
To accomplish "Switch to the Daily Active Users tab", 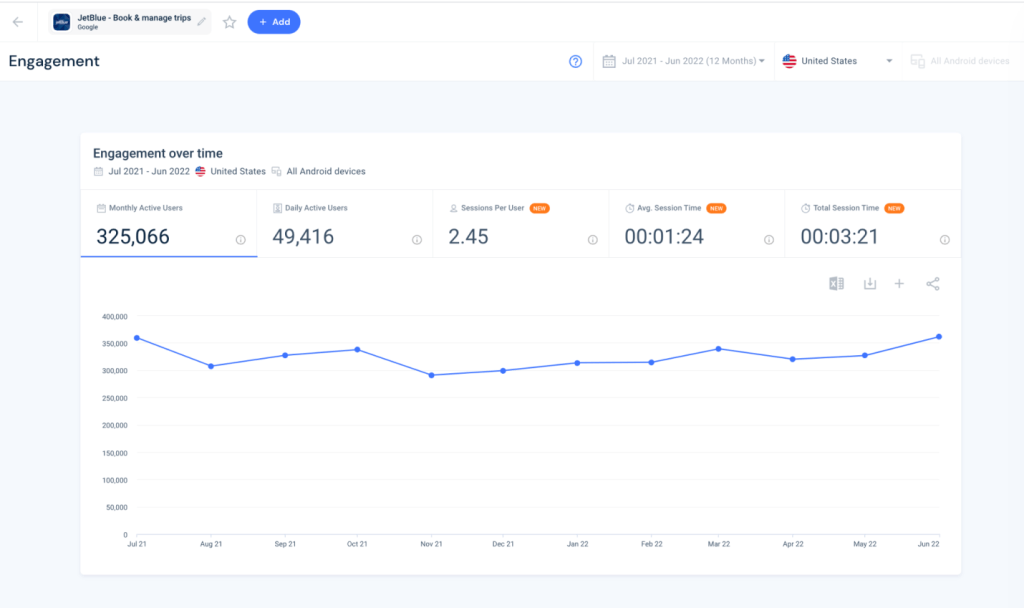I will pyautogui.click(x=345, y=223).
